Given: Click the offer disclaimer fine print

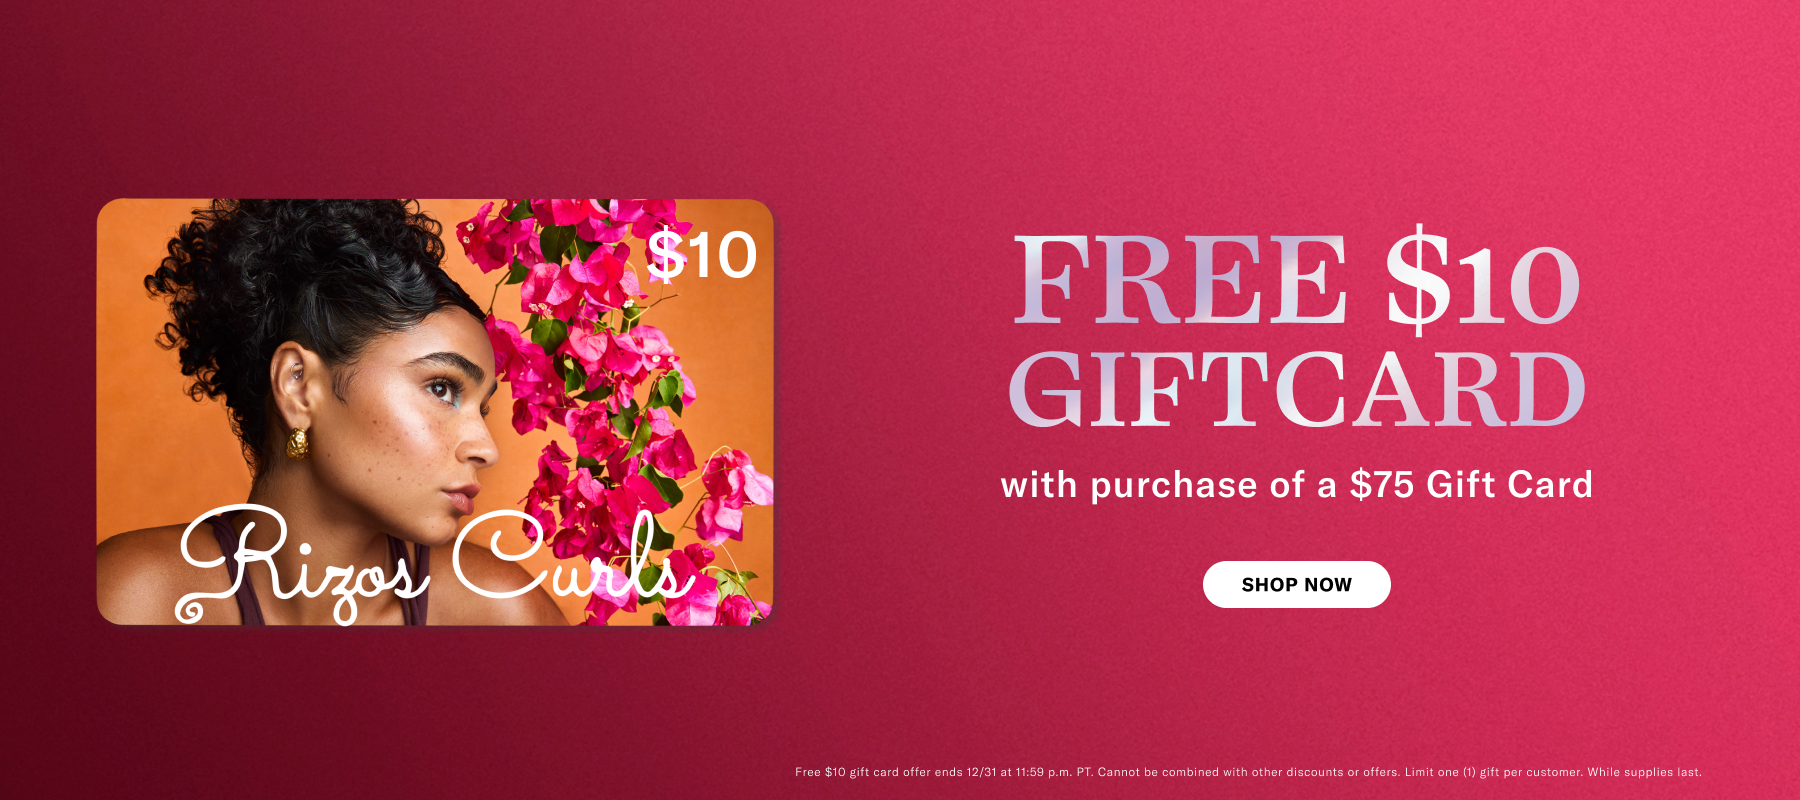Looking at the screenshot, I should point(1248,772).
